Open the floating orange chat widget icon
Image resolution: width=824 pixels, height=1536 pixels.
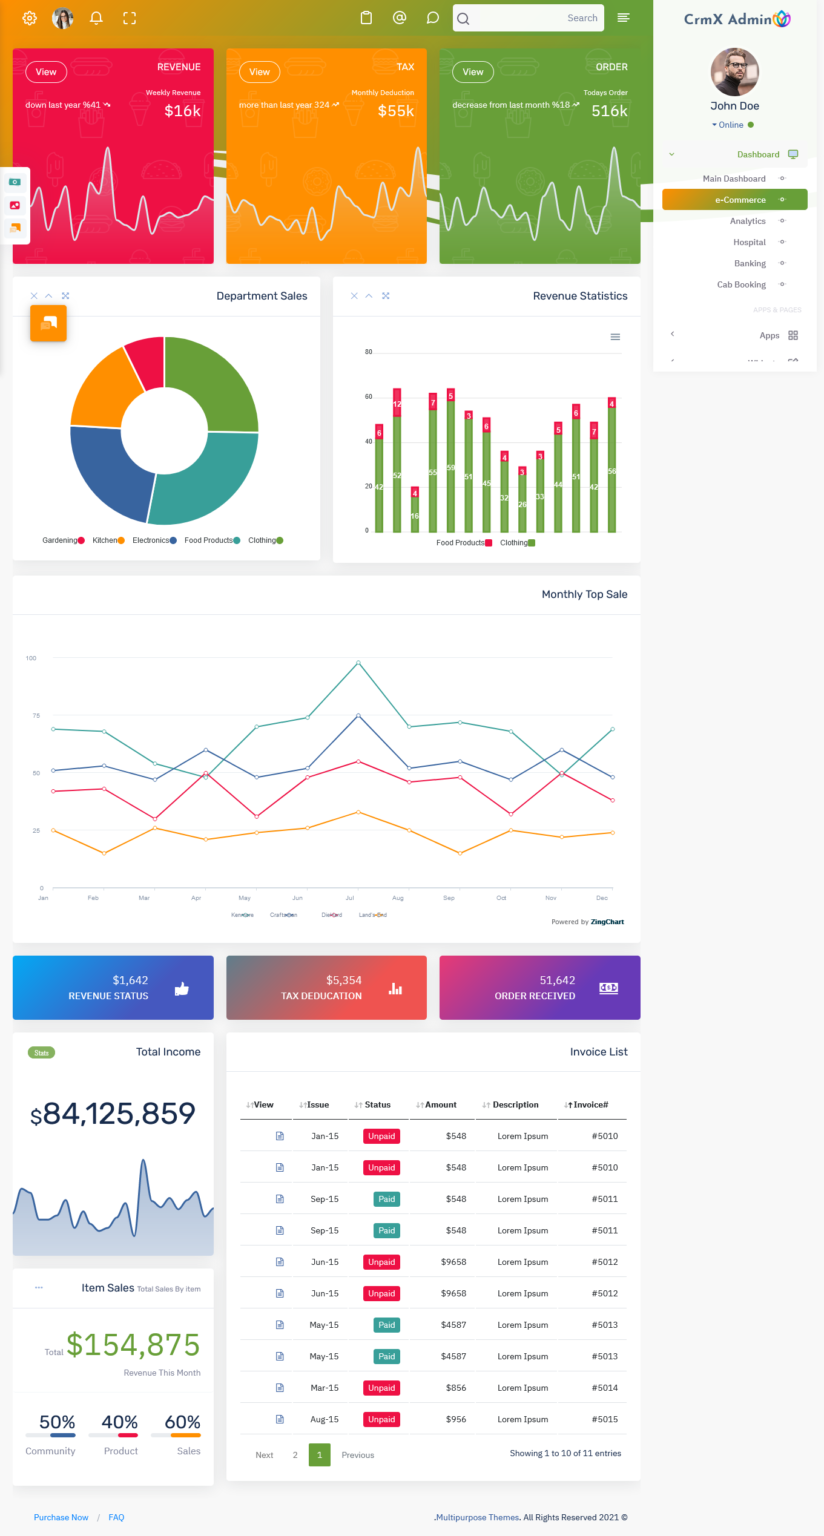(x=48, y=324)
